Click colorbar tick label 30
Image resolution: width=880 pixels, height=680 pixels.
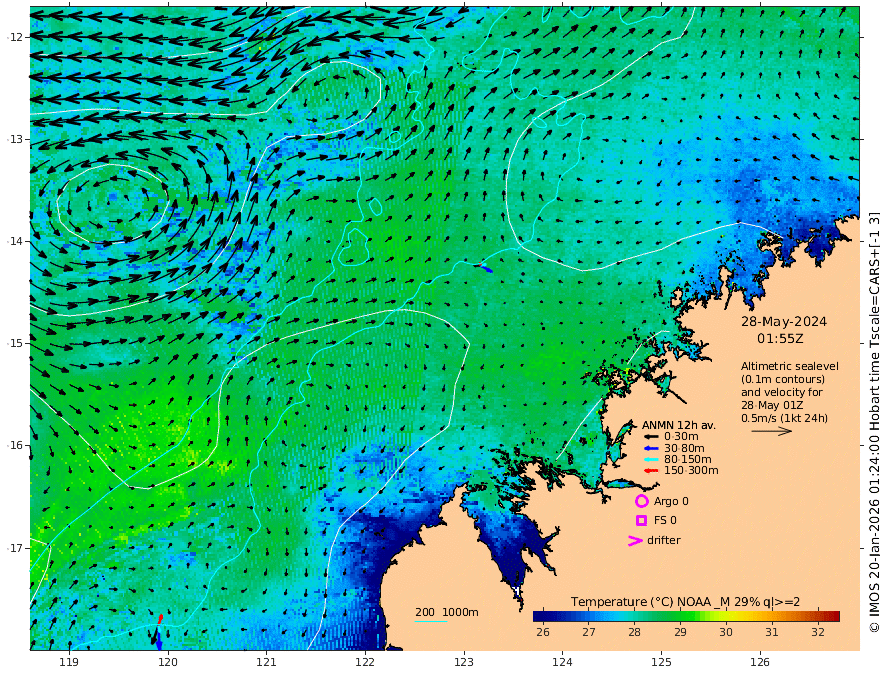726,632
